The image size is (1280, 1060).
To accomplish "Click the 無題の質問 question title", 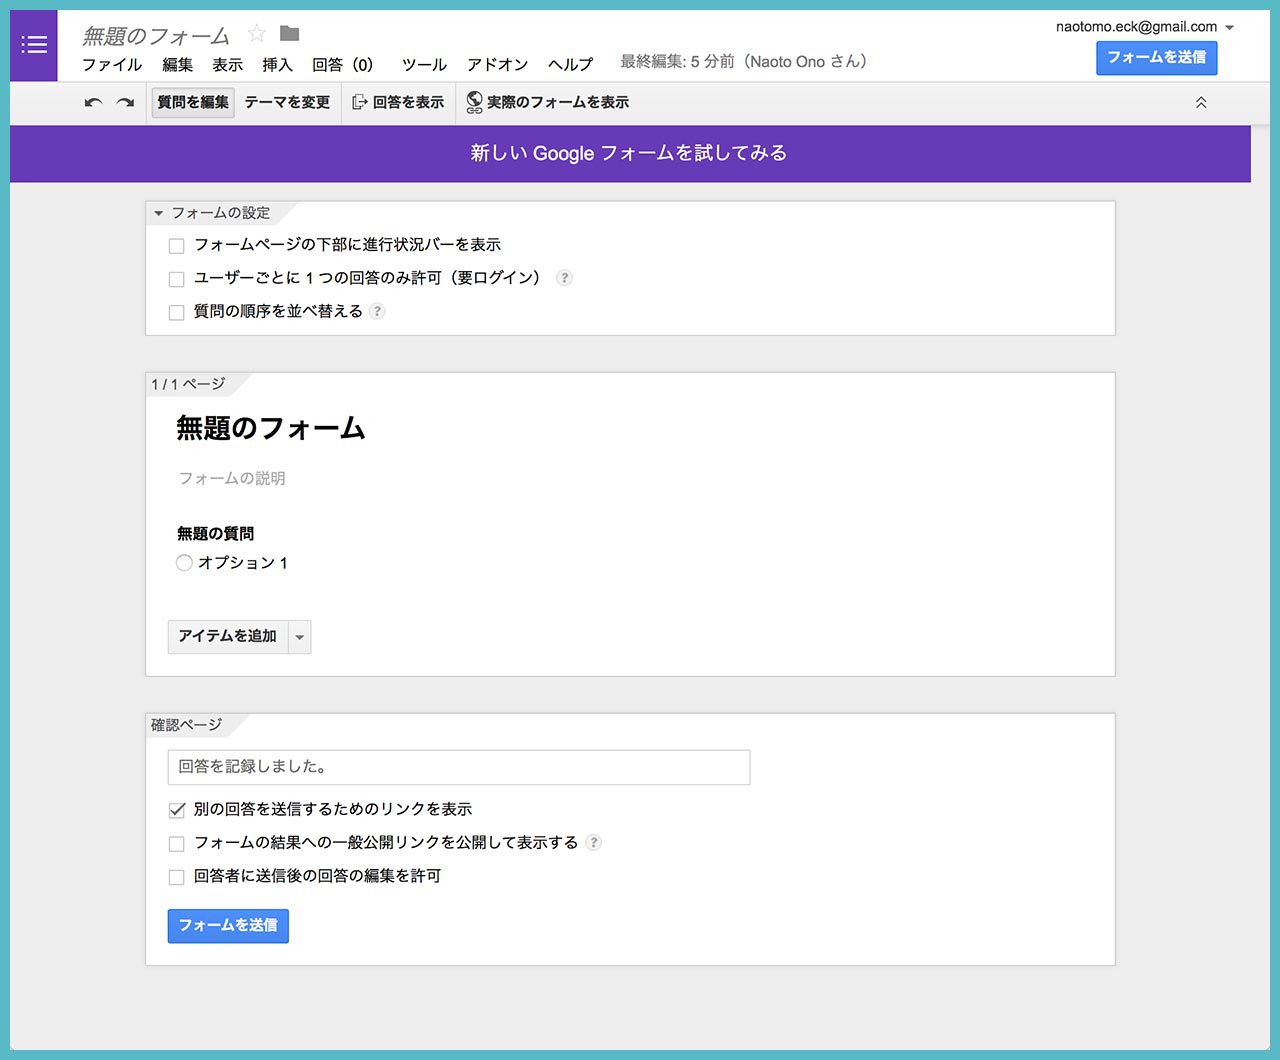I will click(x=216, y=534).
